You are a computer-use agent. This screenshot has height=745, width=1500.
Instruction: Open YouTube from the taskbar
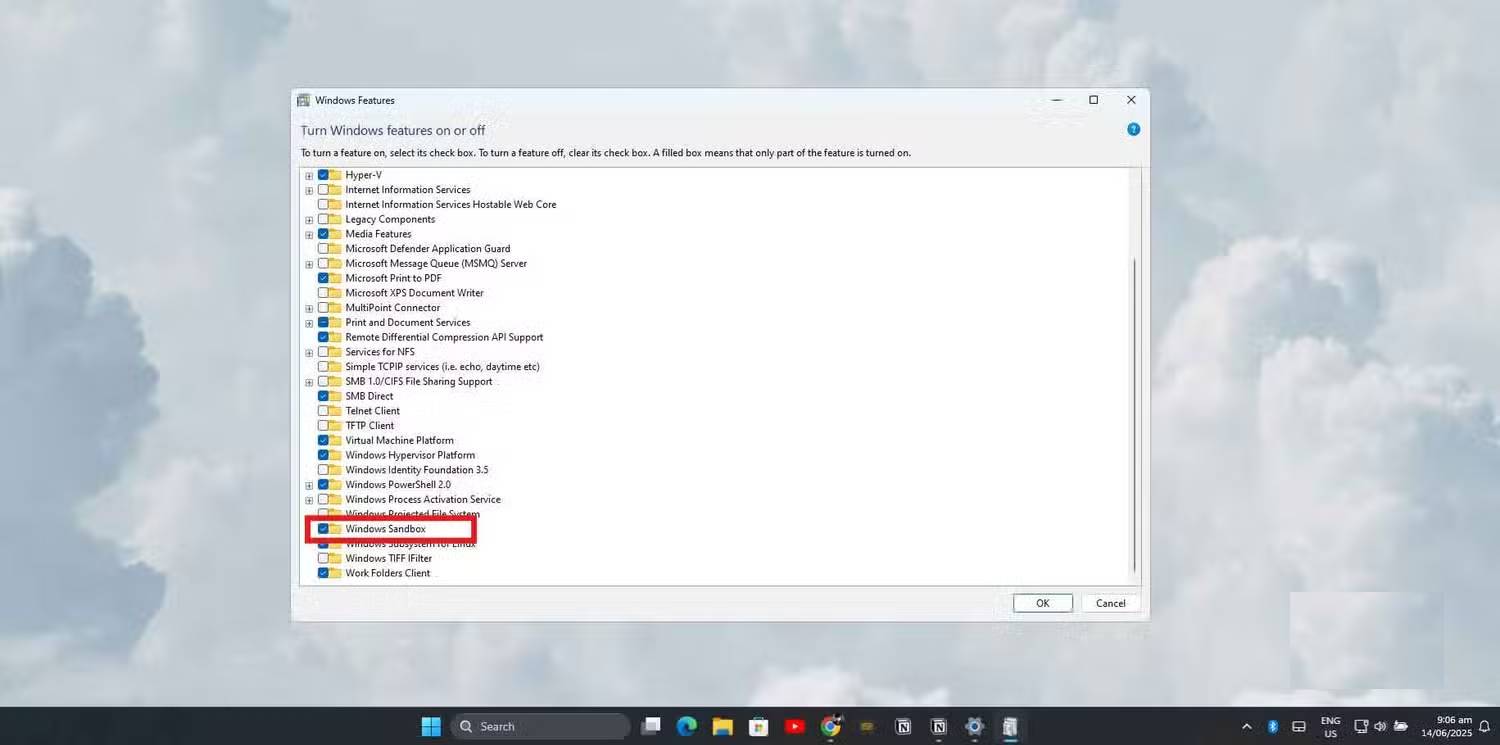click(x=795, y=726)
